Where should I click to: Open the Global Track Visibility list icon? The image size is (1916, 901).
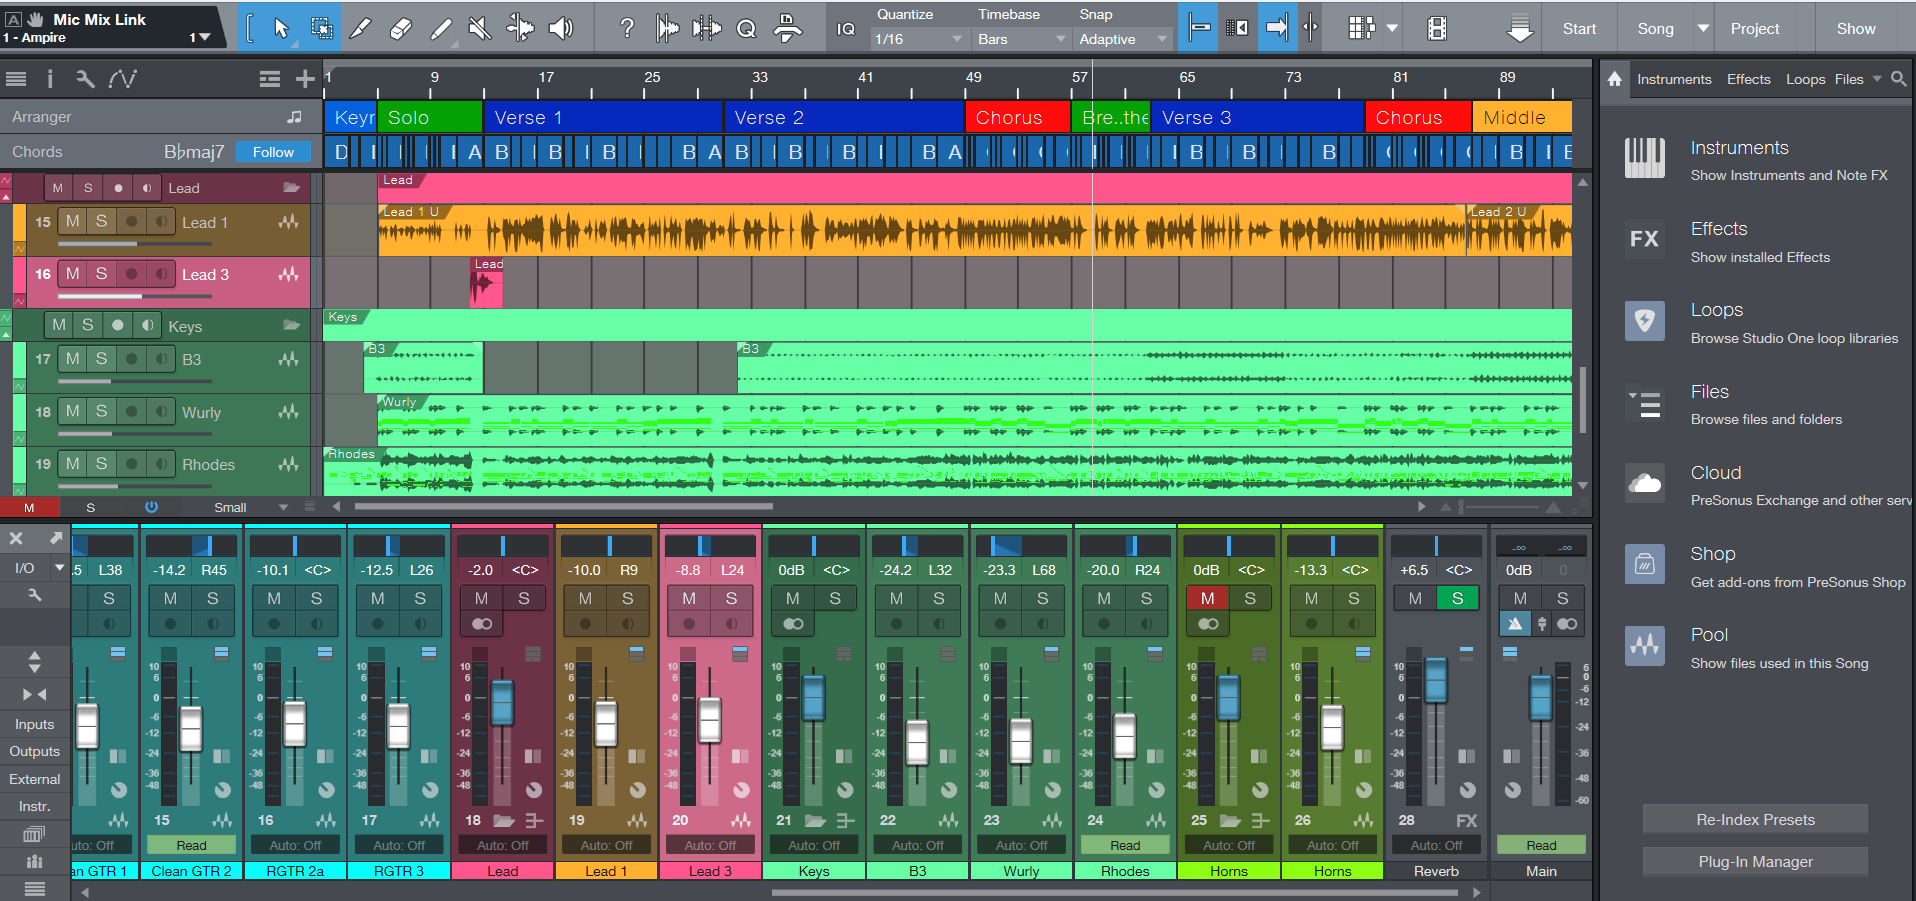(x=269, y=79)
